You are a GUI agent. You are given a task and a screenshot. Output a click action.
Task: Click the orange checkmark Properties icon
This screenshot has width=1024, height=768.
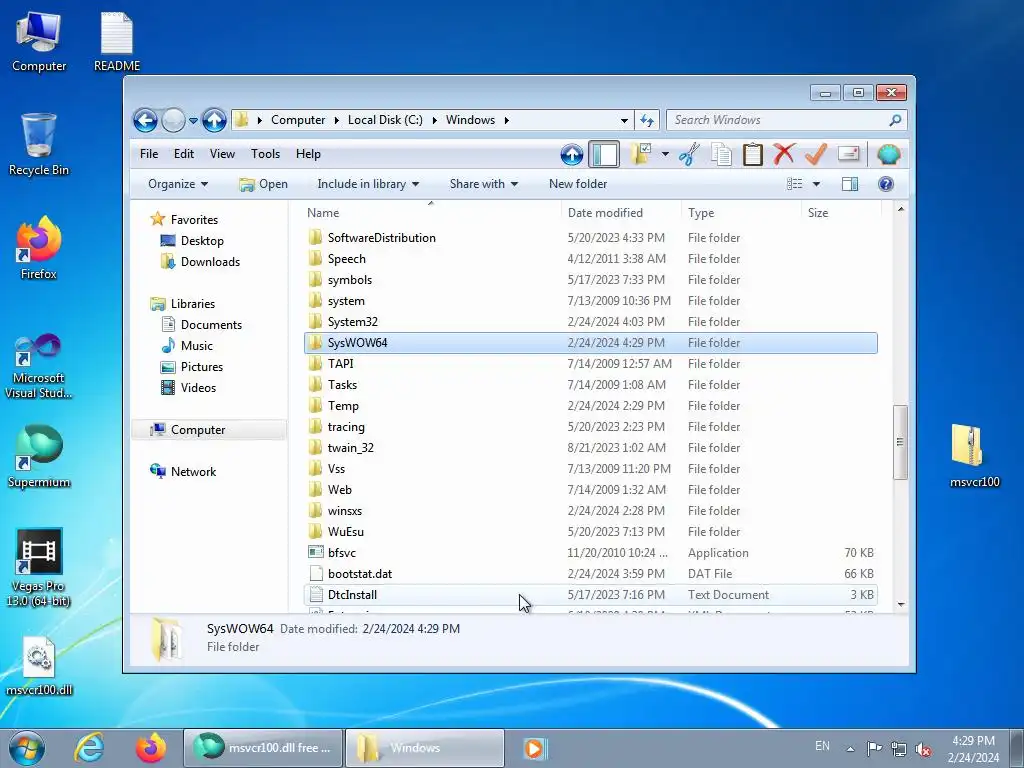click(x=816, y=154)
